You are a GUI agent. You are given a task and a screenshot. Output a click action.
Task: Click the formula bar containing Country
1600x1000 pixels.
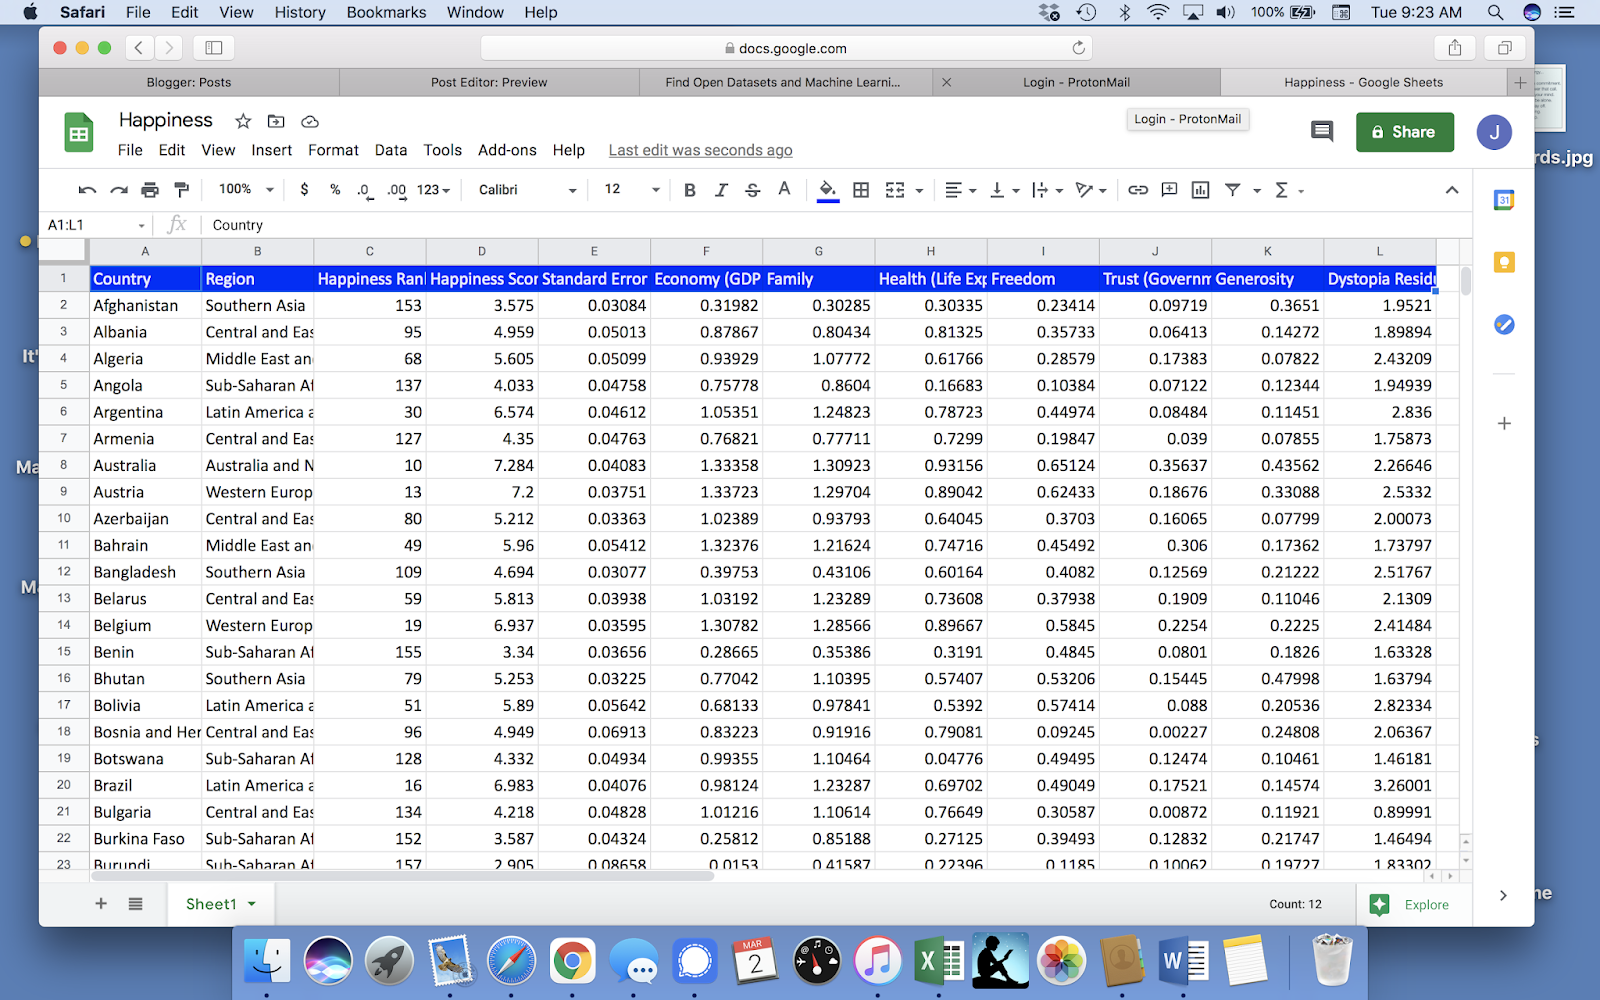click(835, 225)
